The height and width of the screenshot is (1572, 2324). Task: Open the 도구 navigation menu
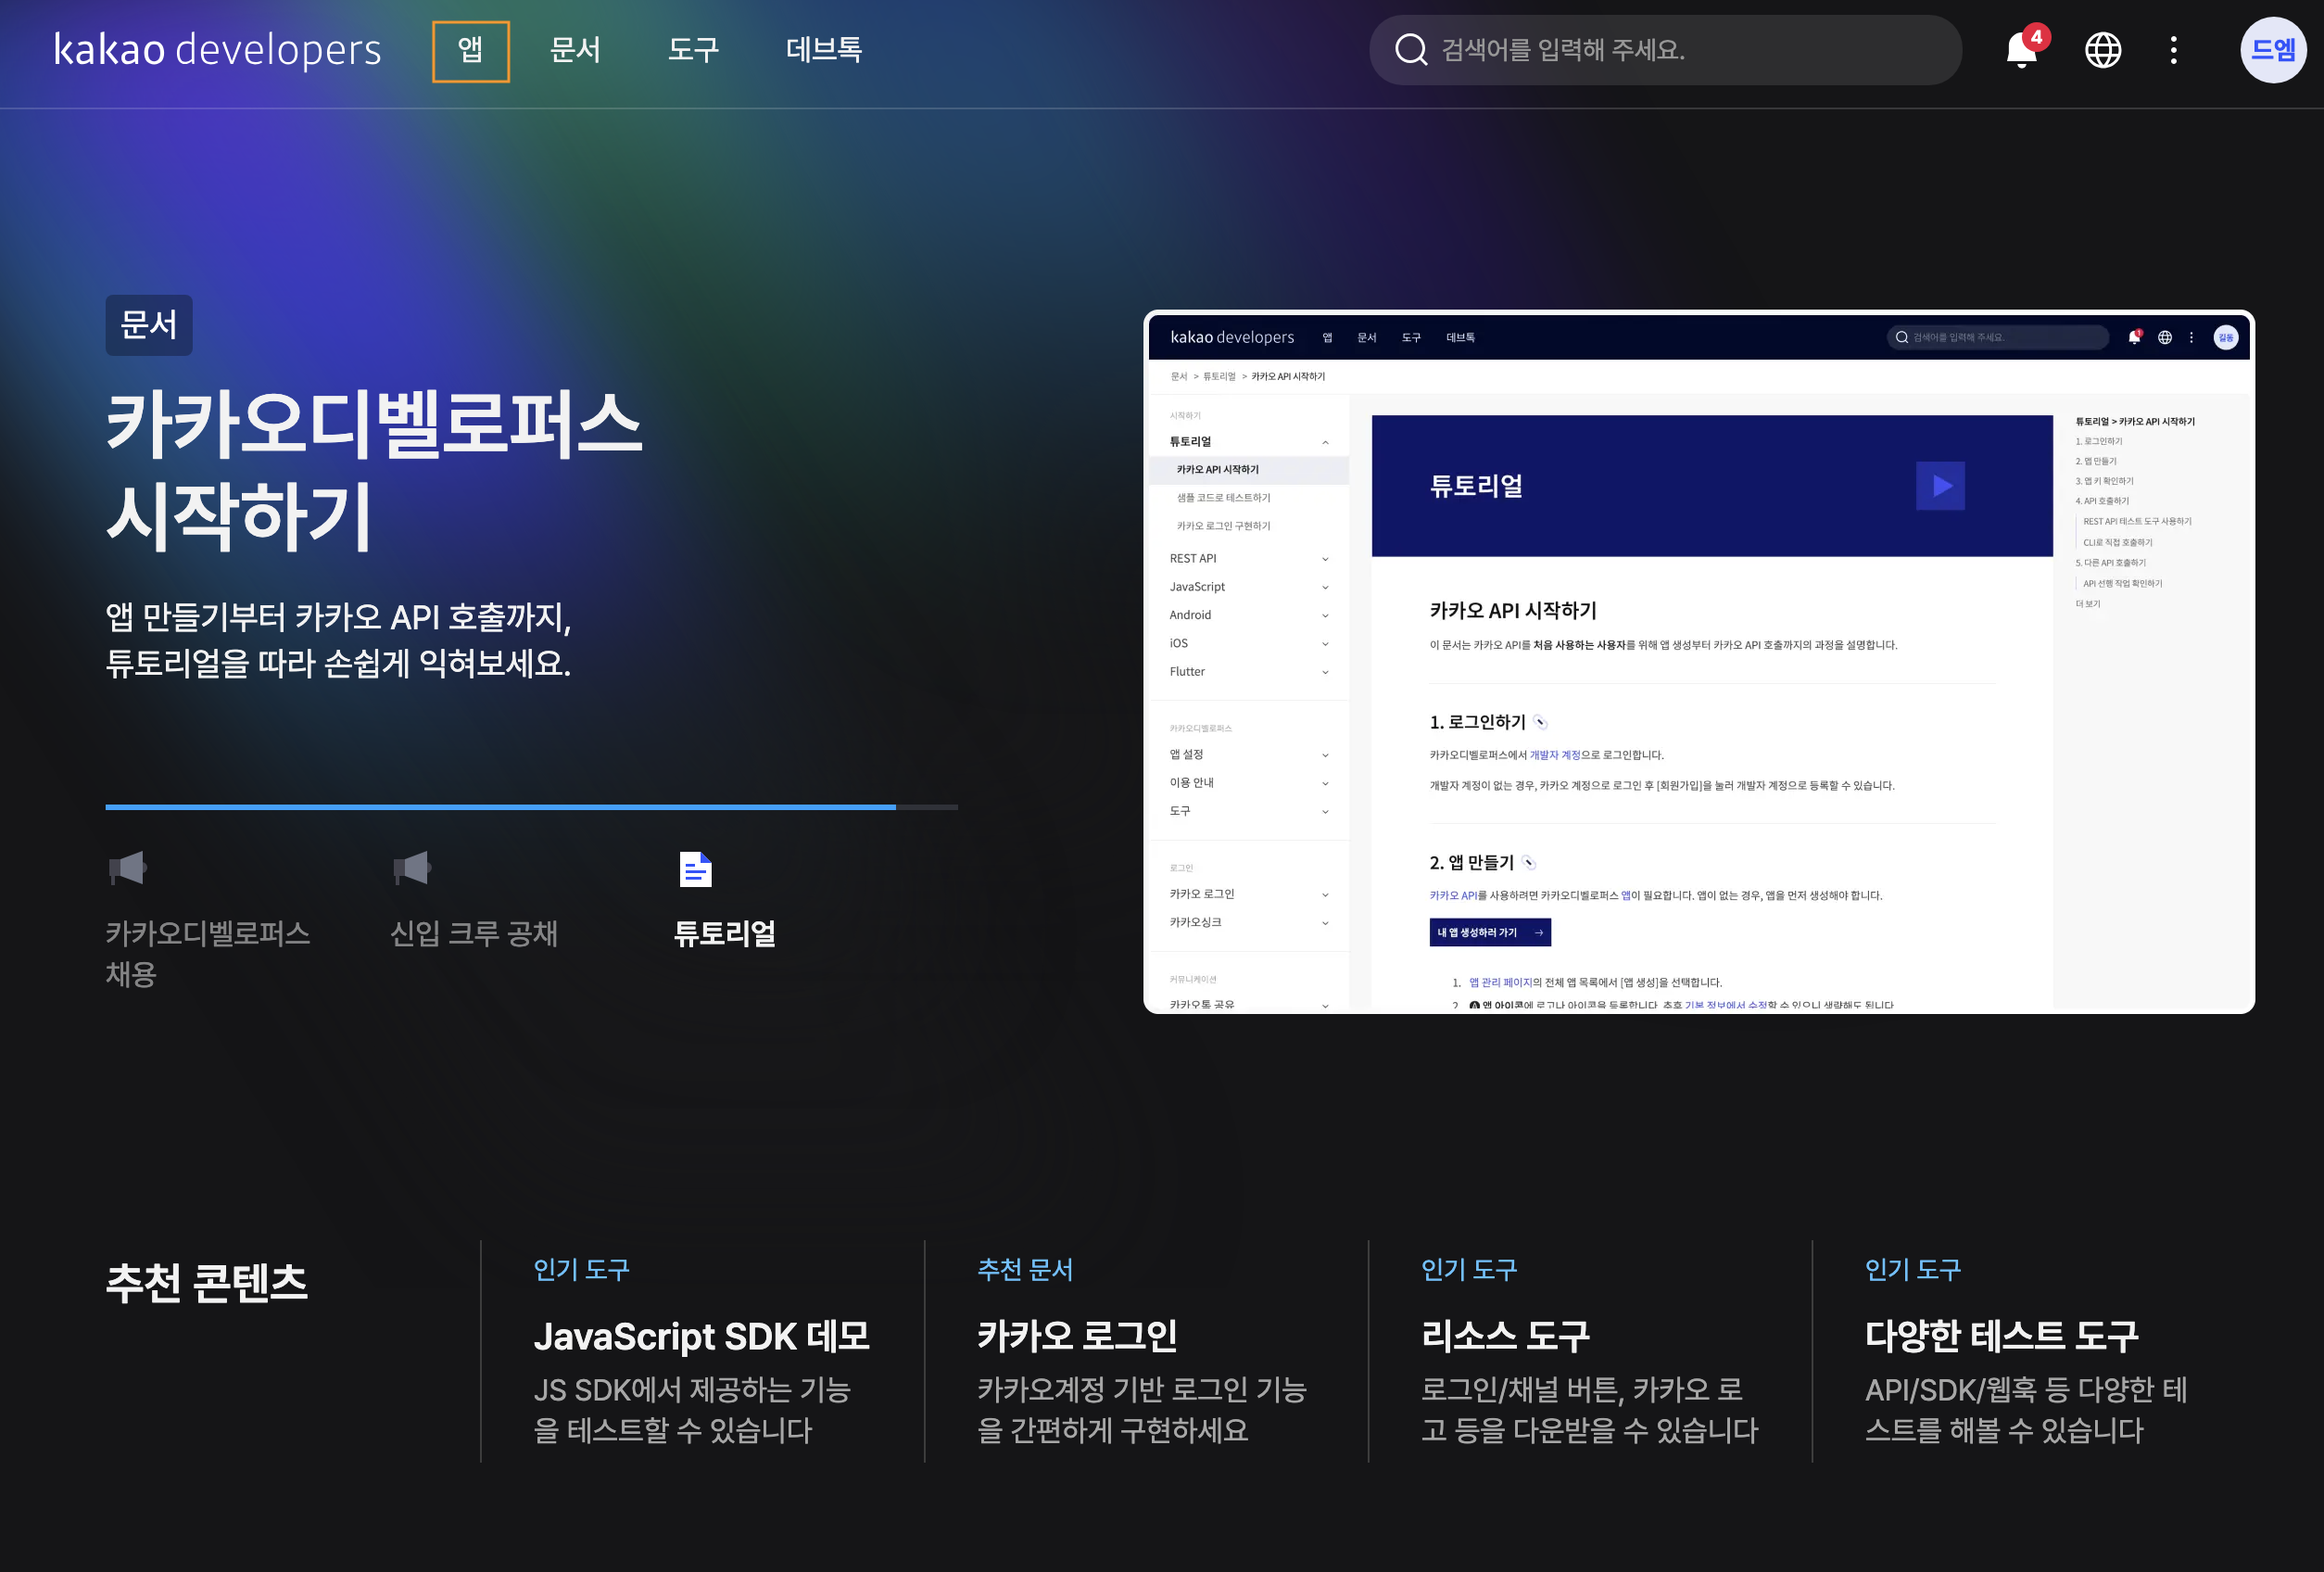(693, 50)
